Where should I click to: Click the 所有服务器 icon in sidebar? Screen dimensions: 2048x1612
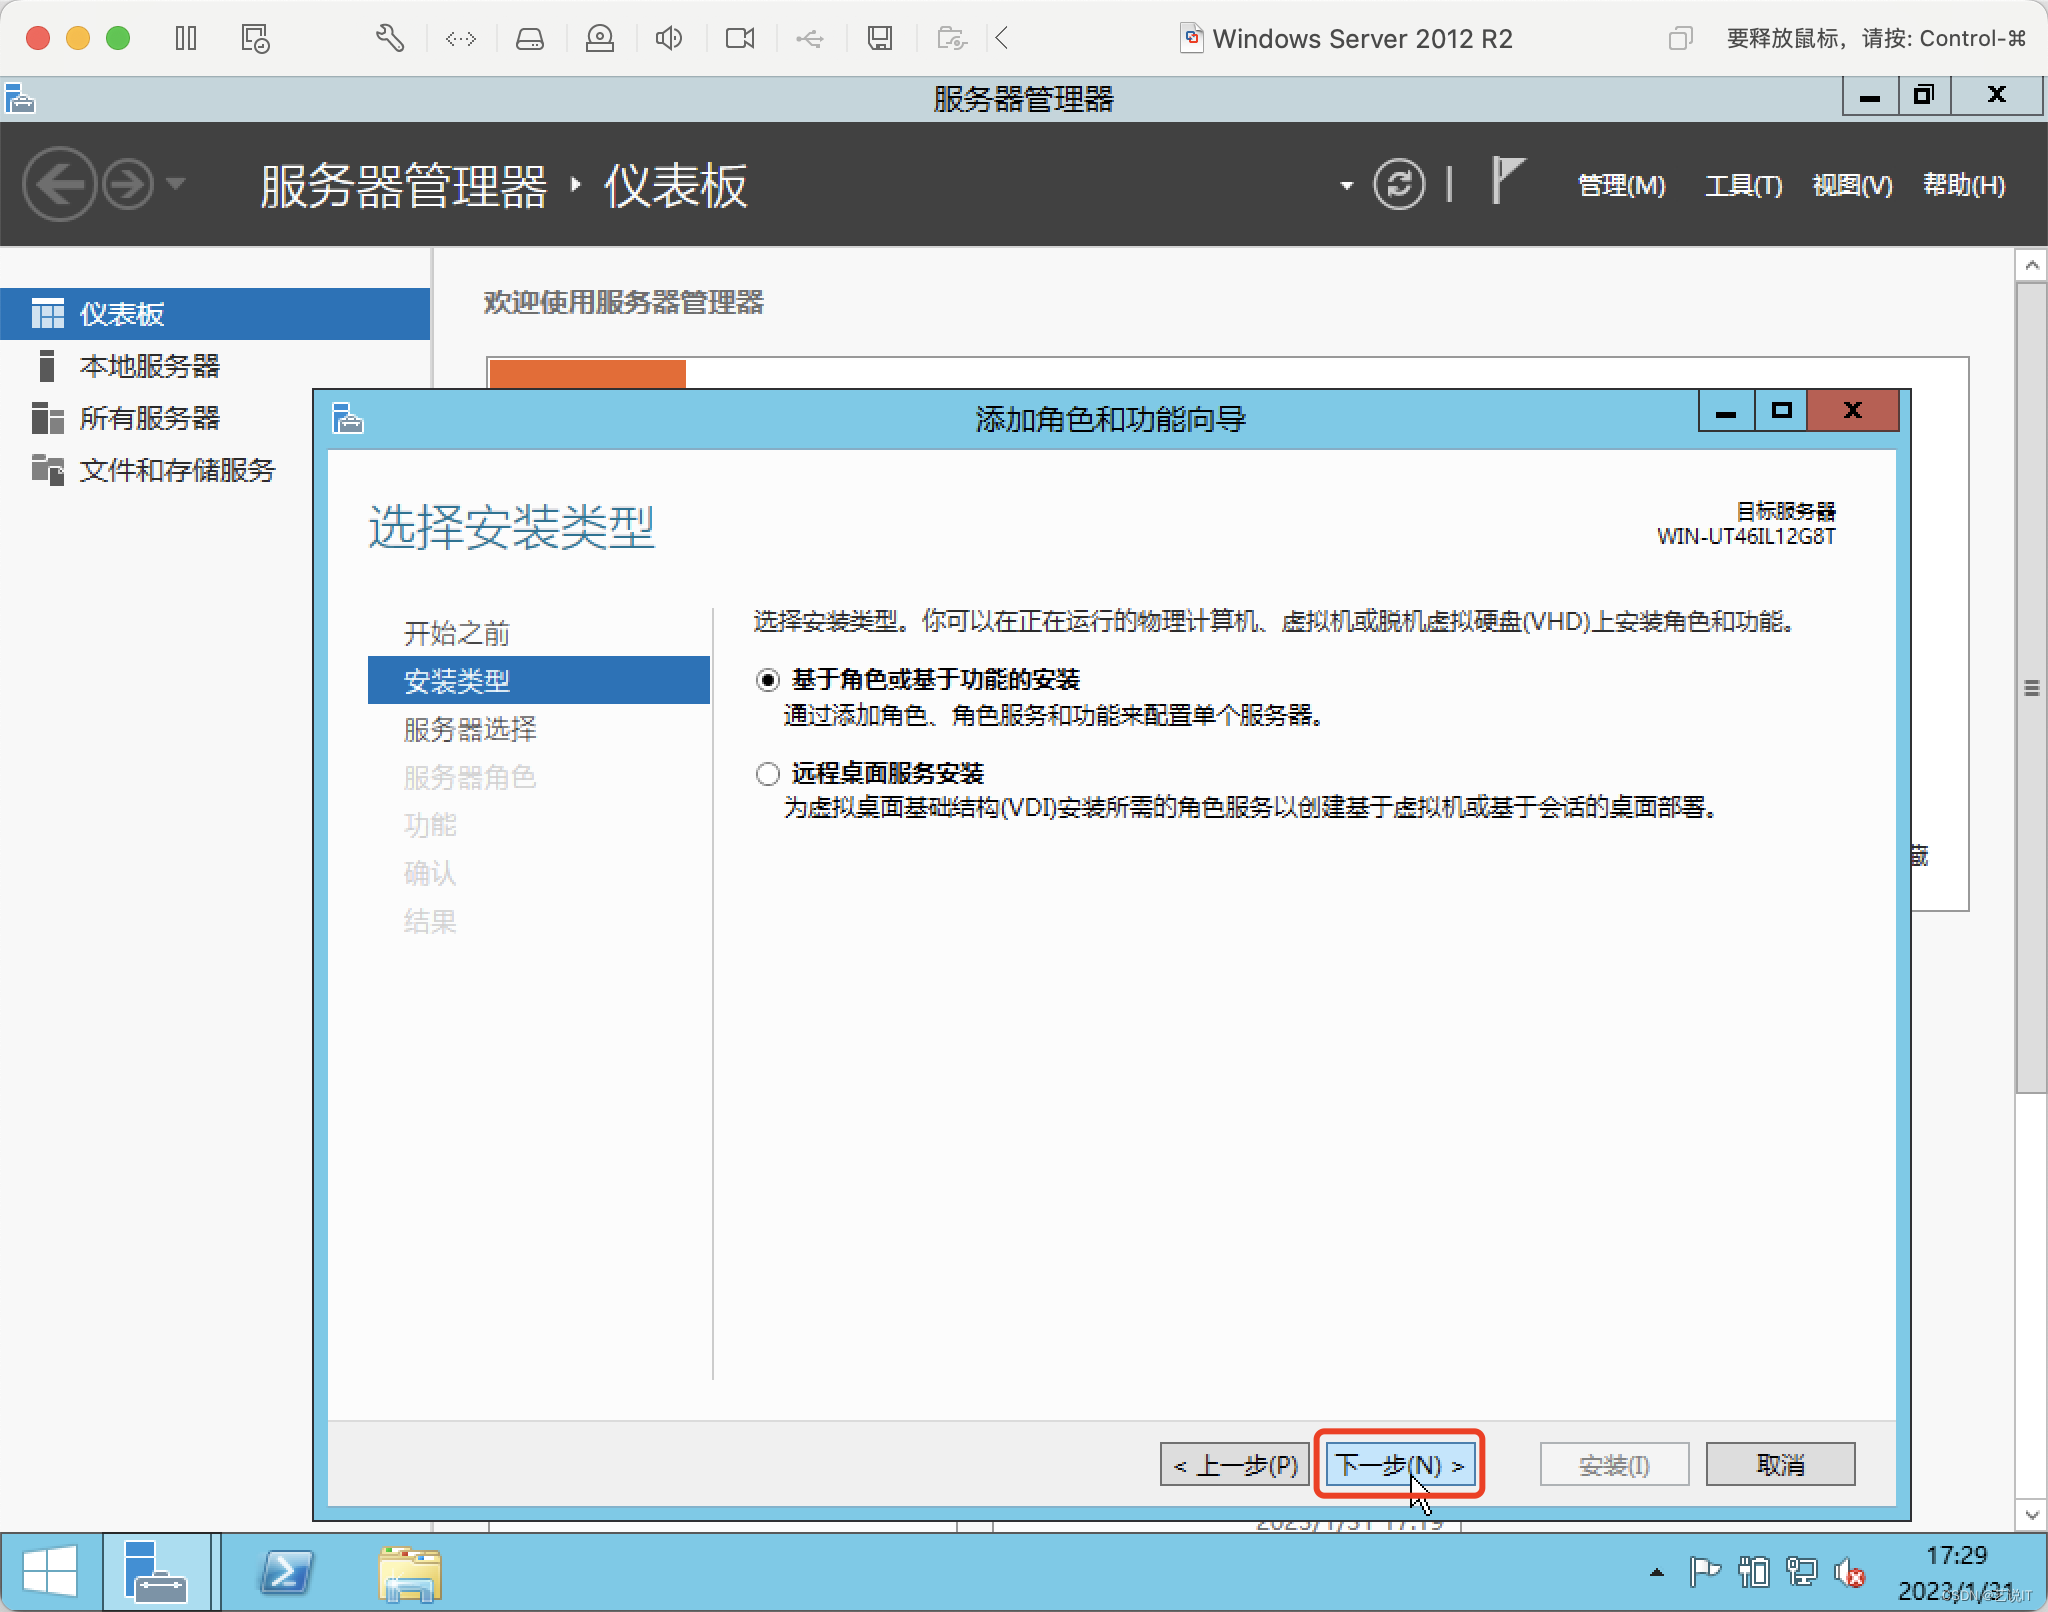(x=47, y=418)
